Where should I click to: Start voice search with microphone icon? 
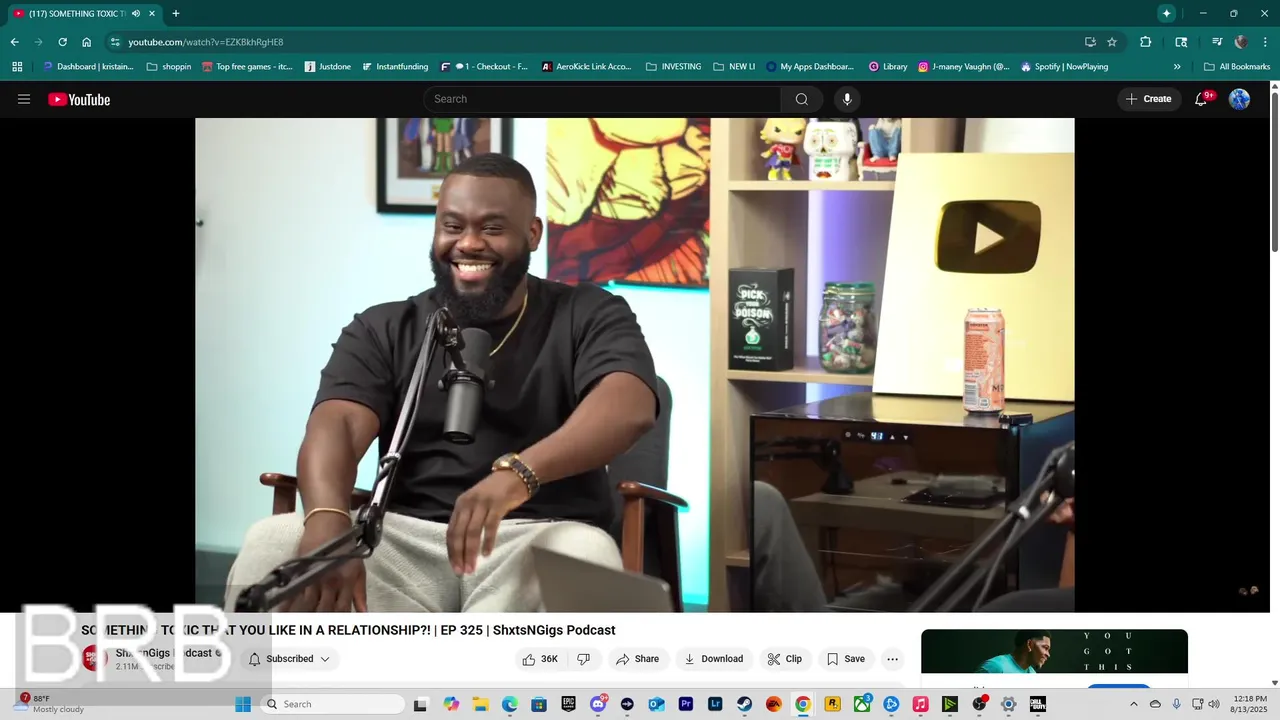(847, 99)
